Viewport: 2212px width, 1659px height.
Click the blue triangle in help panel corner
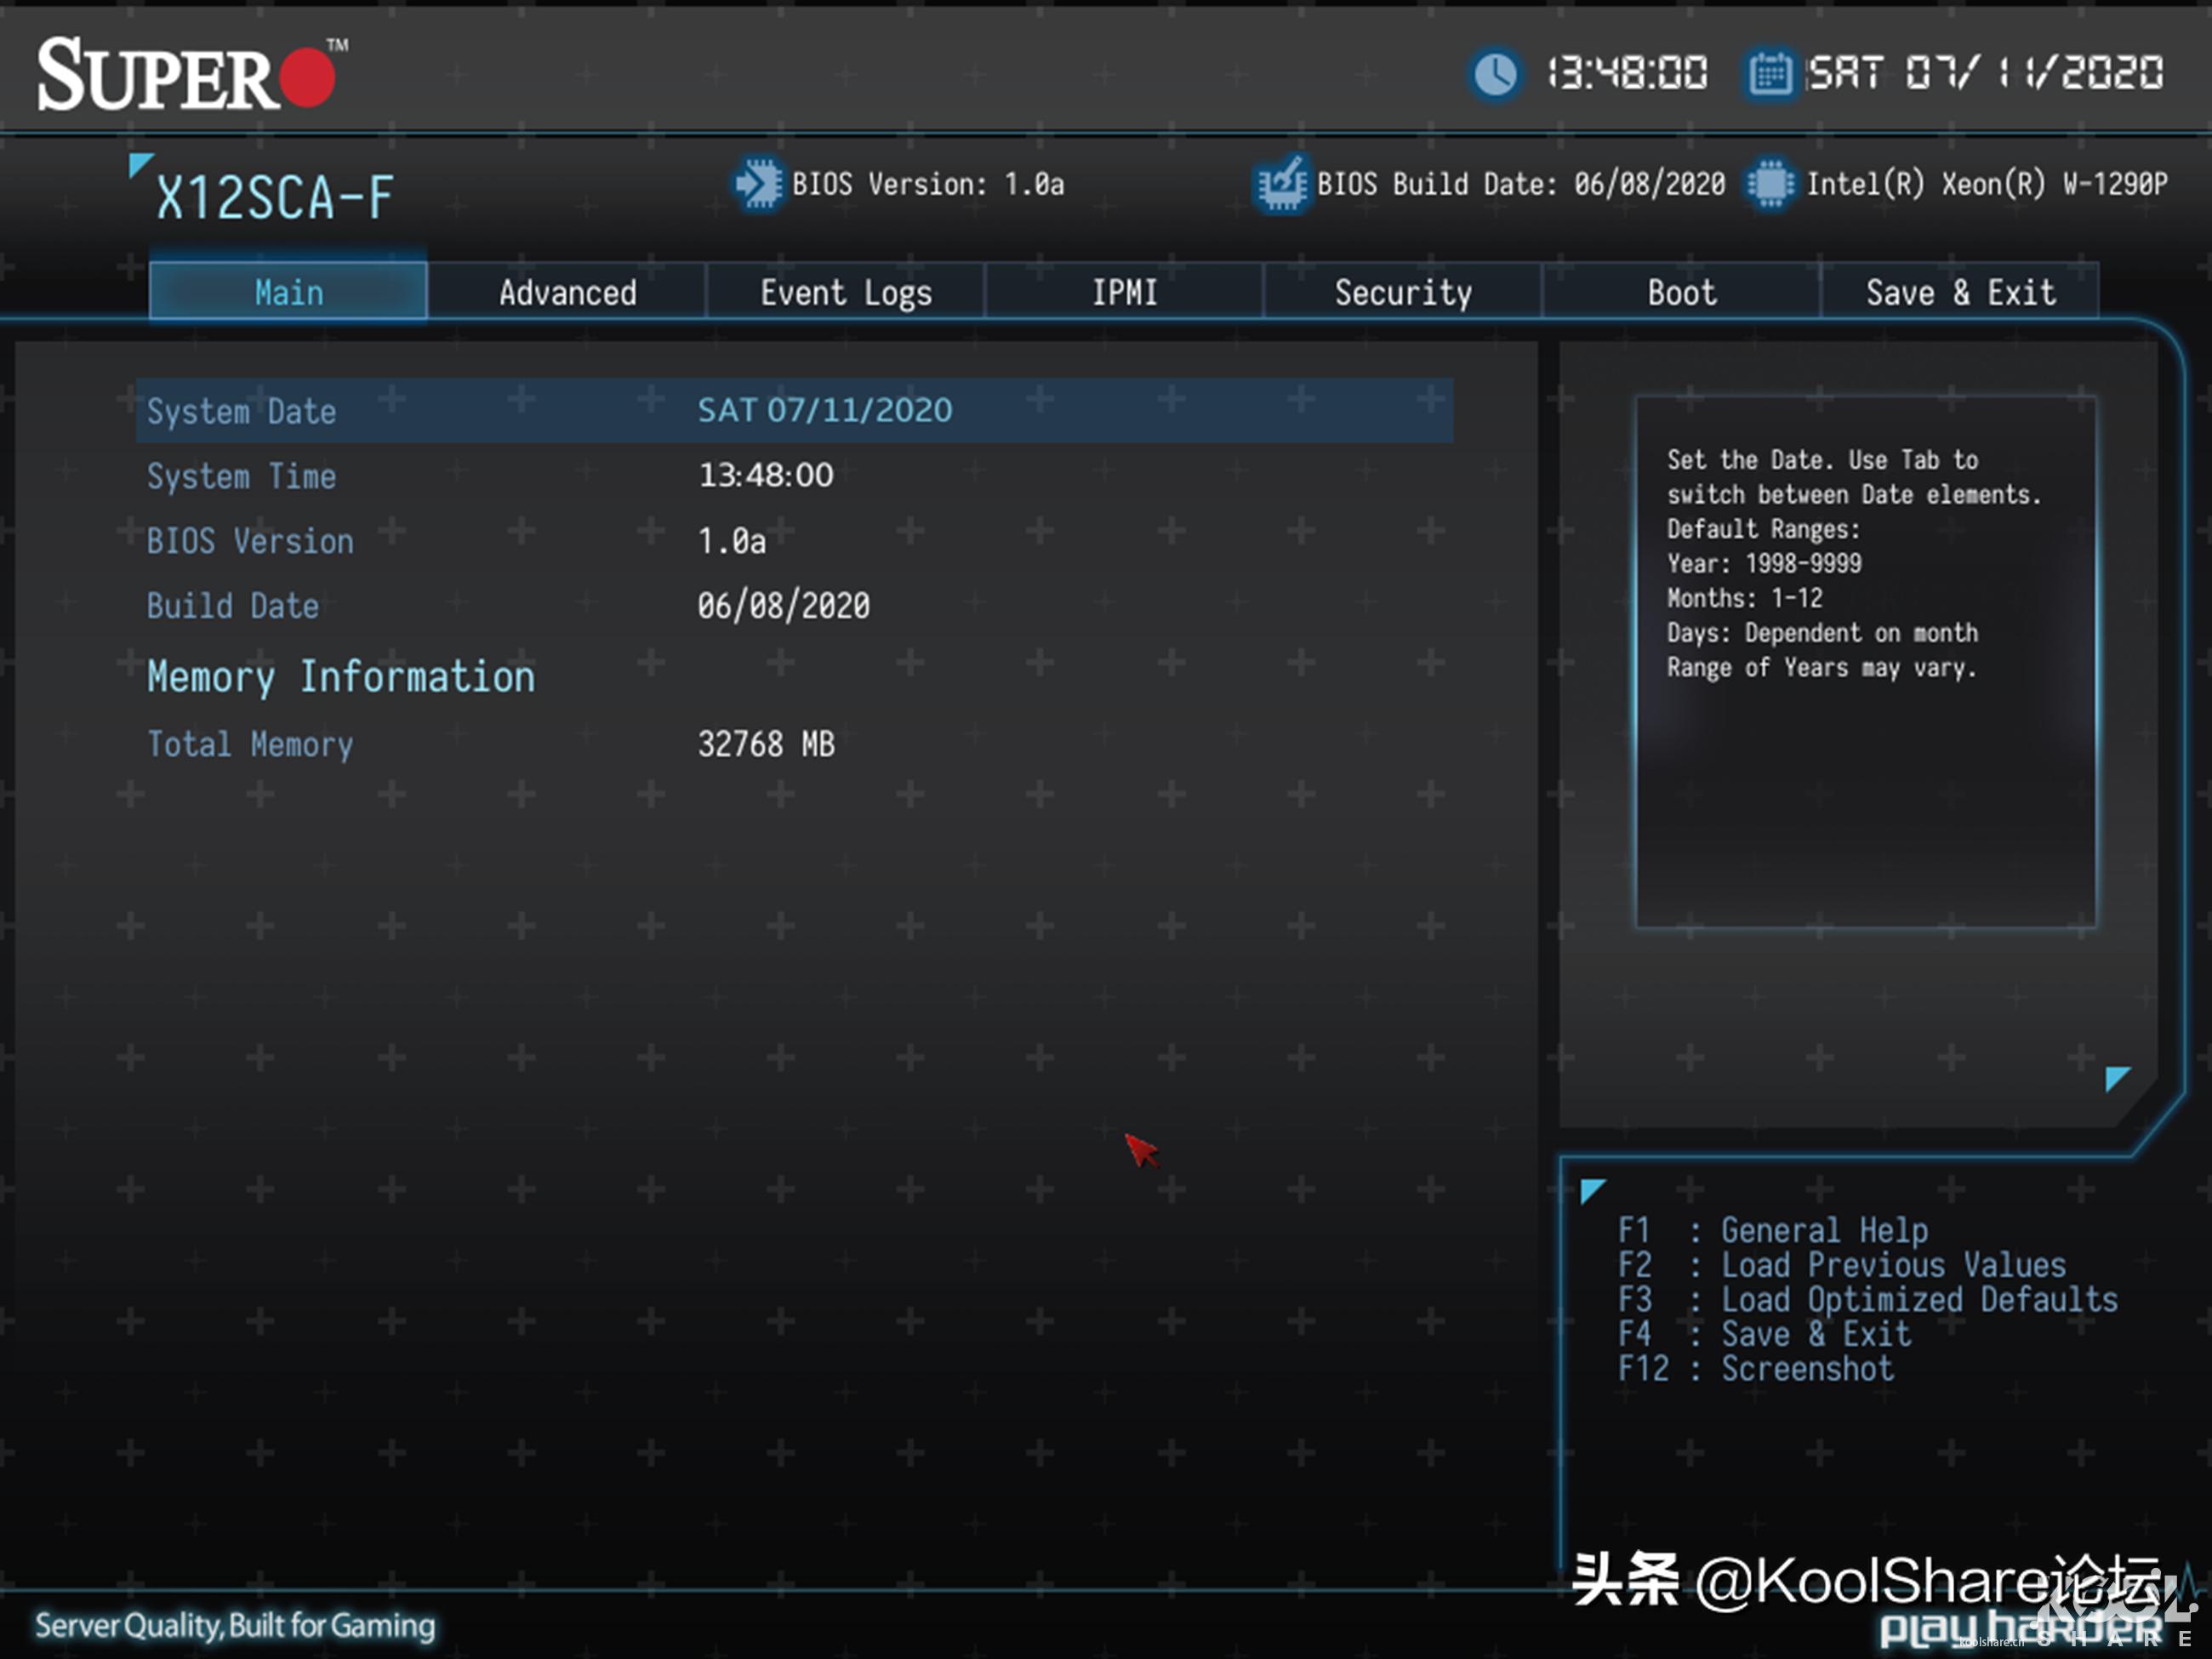pyautogui.click(x=2116, y=1077)
